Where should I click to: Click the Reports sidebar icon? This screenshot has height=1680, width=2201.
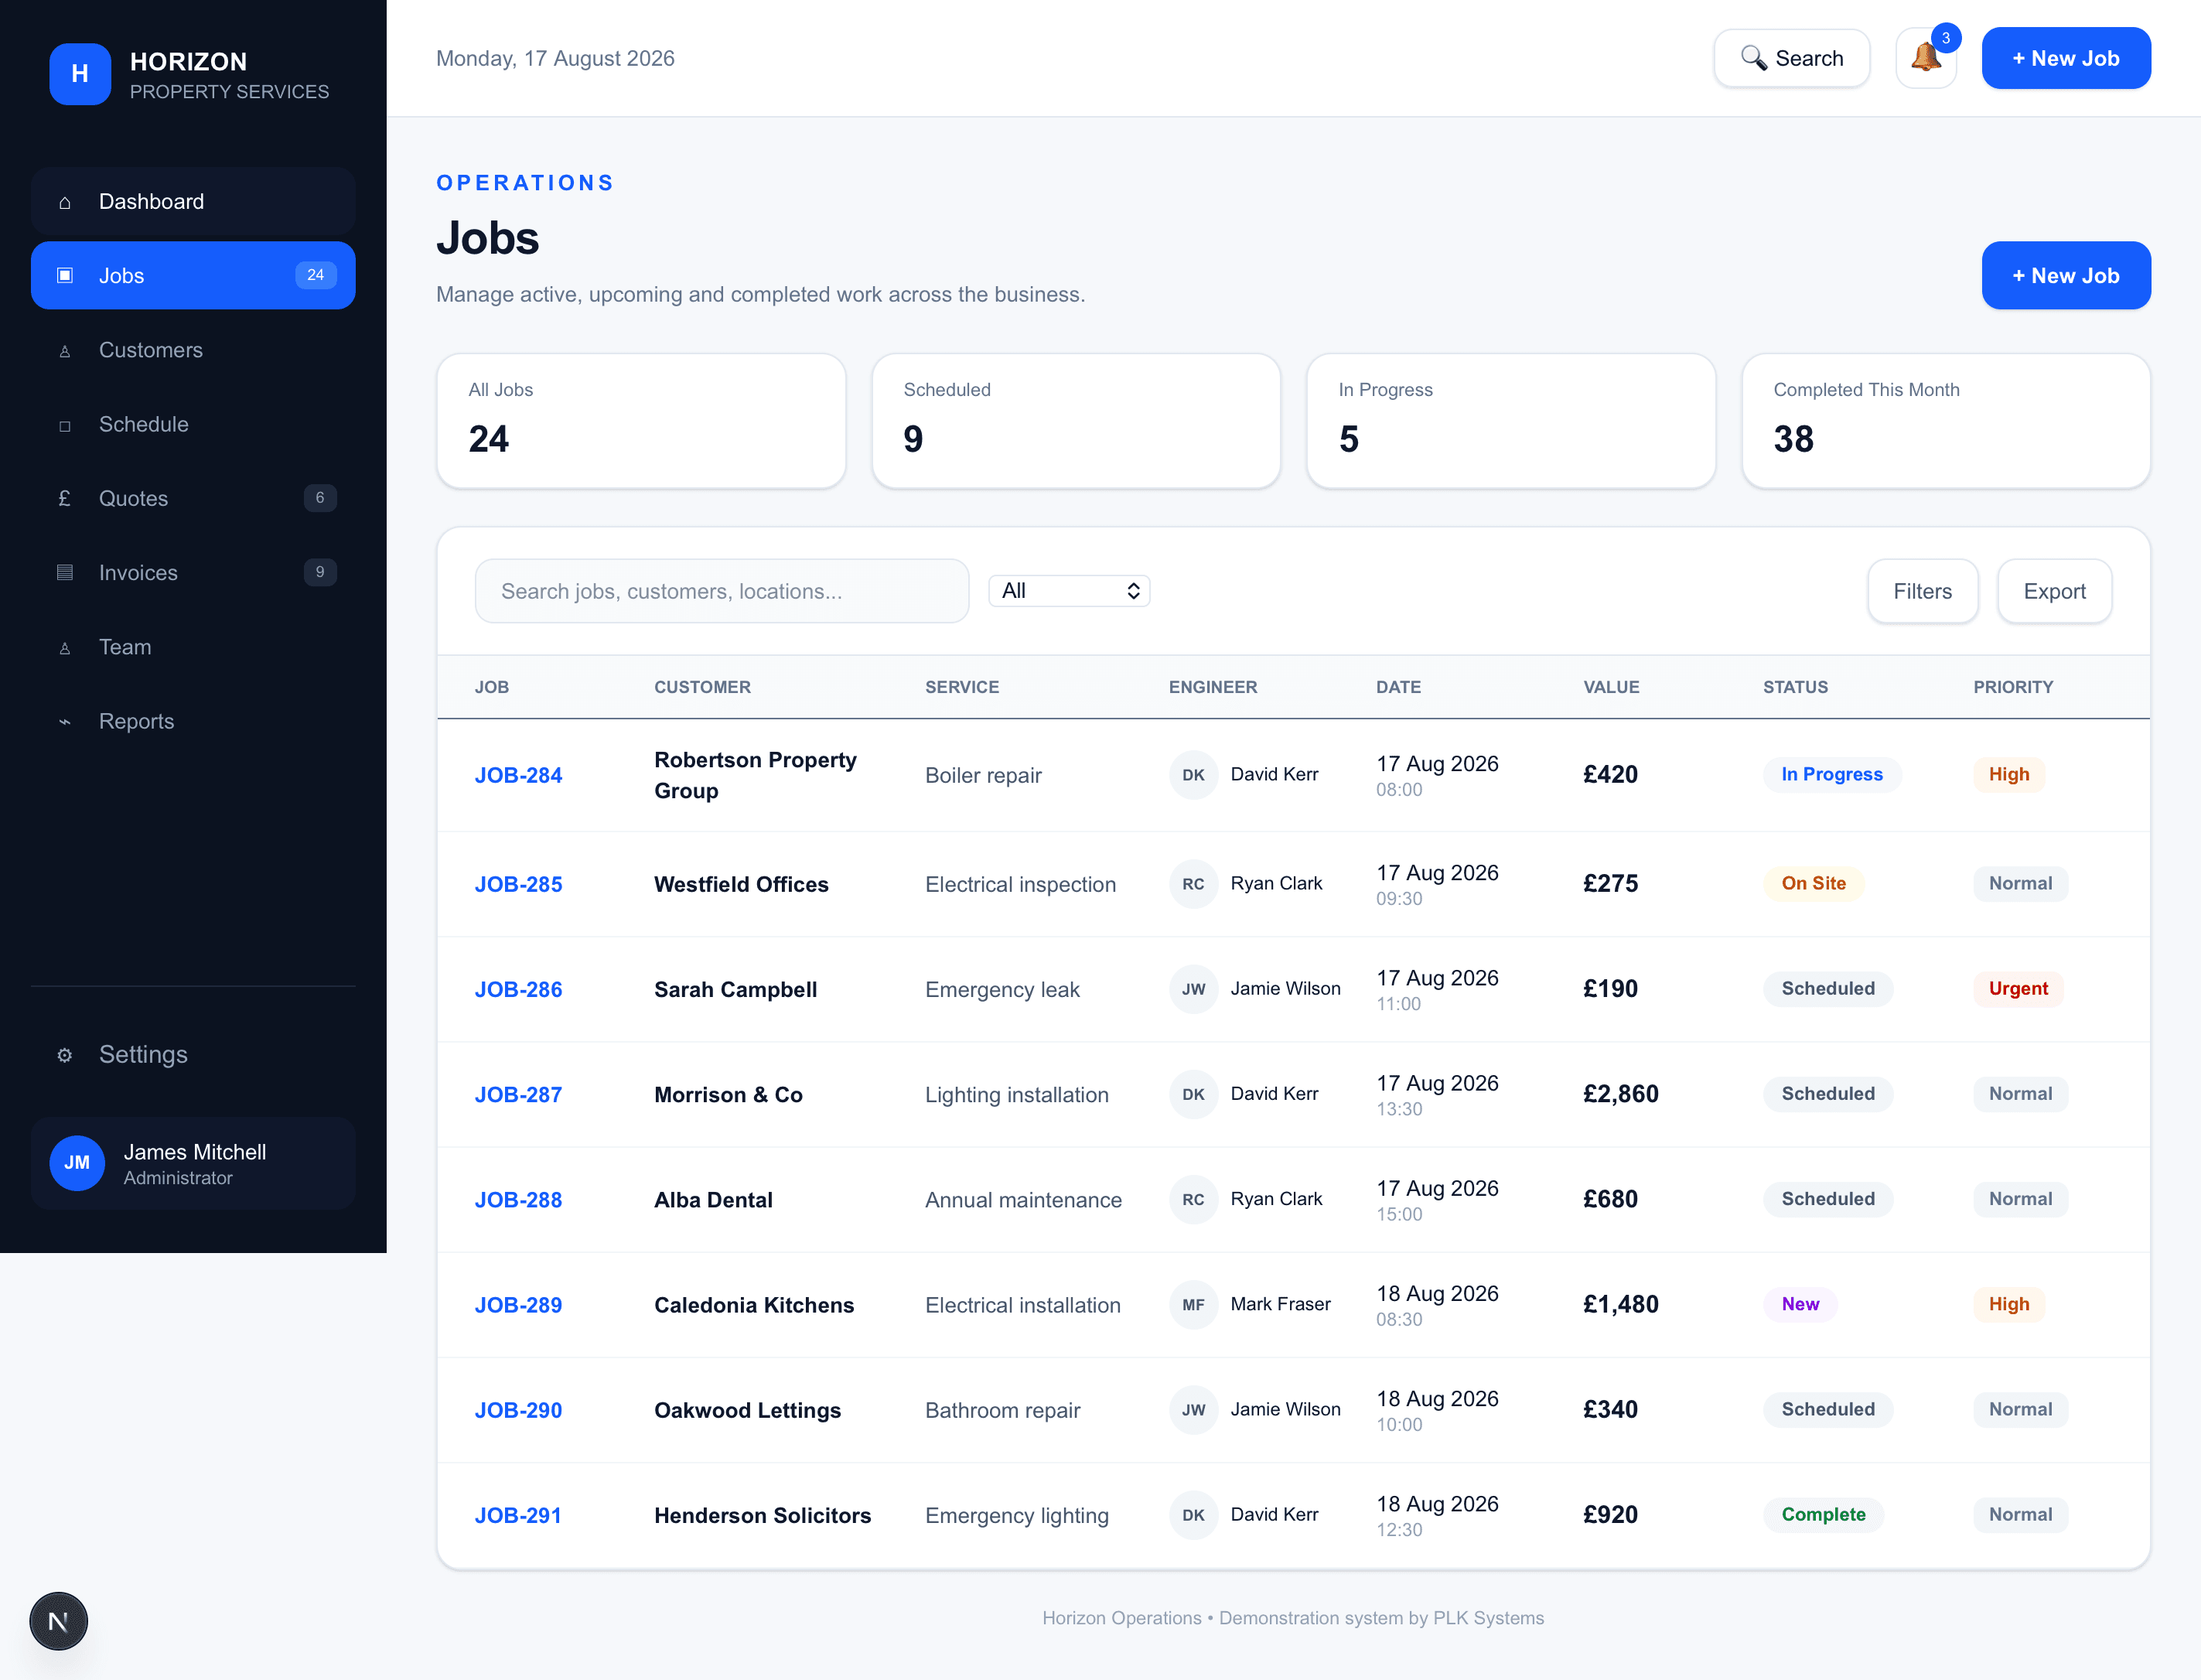coord(65,722)
